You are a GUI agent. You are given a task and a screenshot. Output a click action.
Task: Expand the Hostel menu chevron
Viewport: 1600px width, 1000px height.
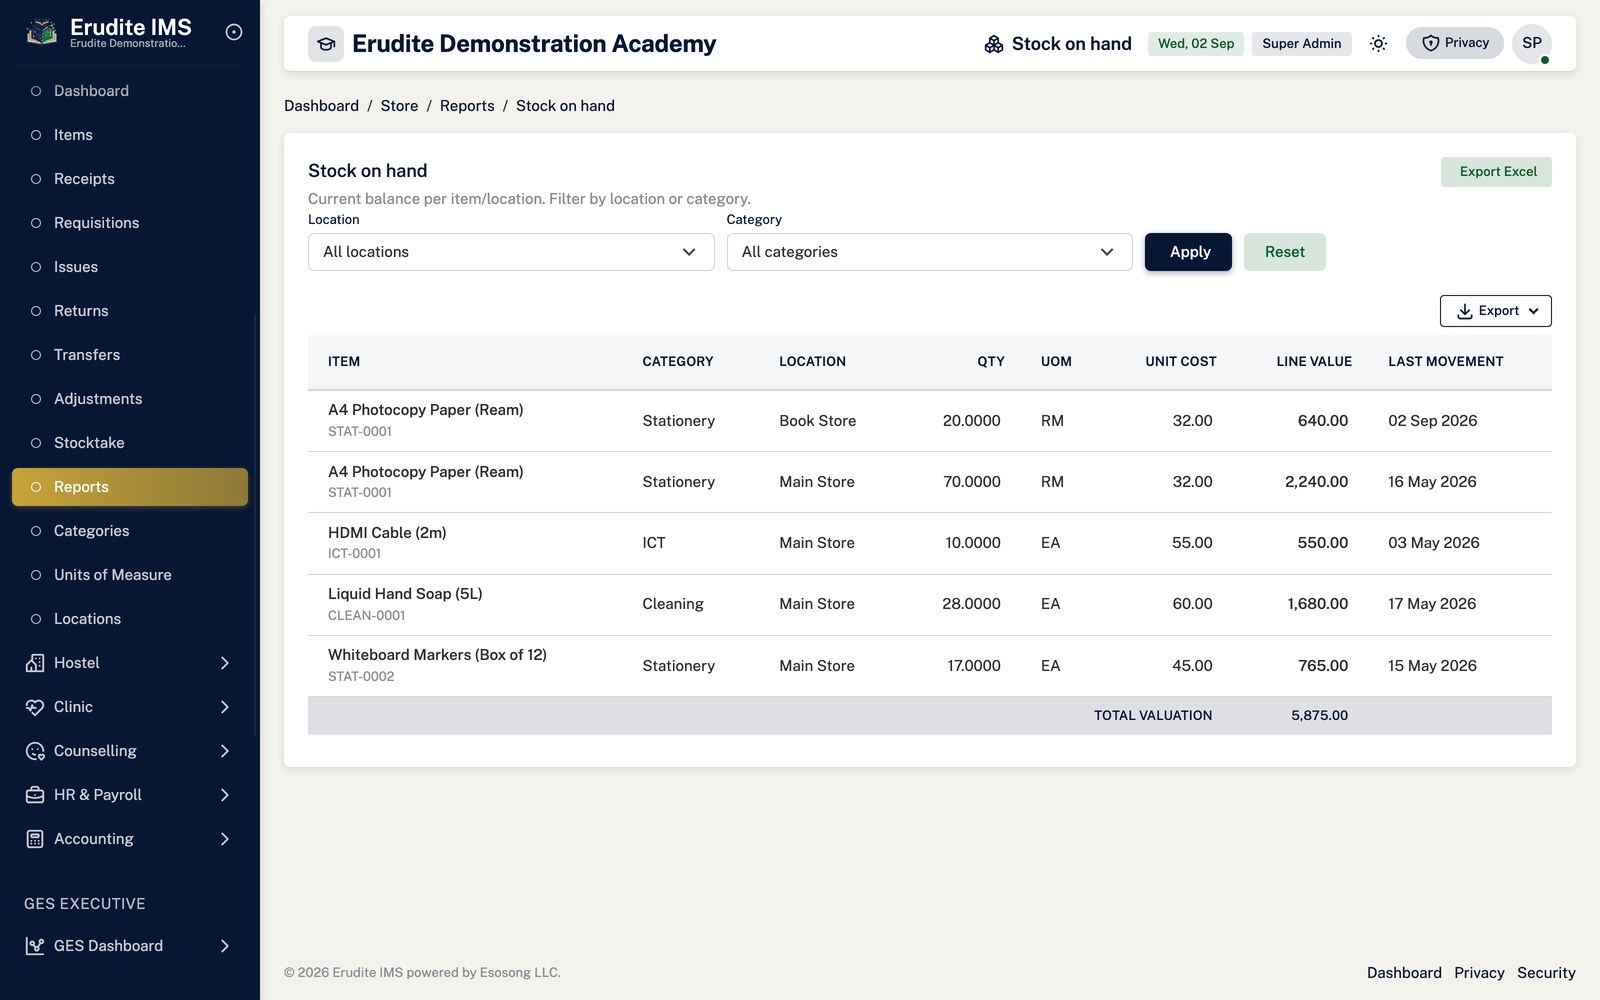coord(225,663)
